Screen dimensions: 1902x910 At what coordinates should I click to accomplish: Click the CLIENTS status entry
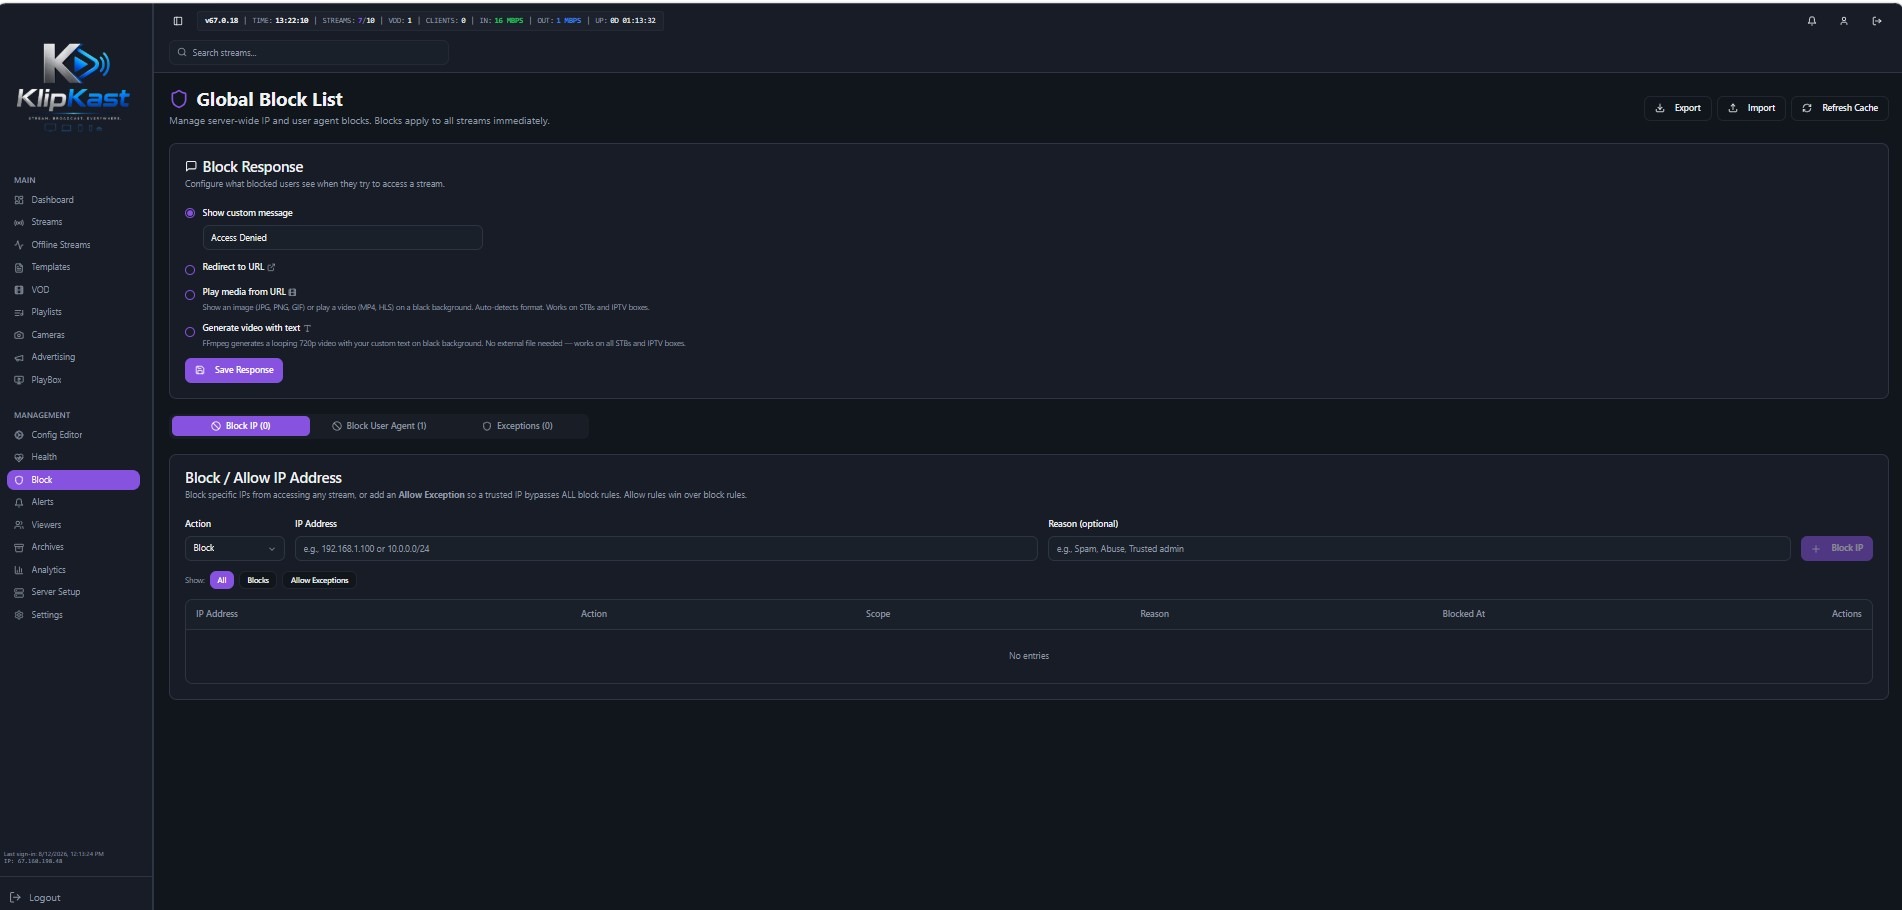(x=445, y=21)
